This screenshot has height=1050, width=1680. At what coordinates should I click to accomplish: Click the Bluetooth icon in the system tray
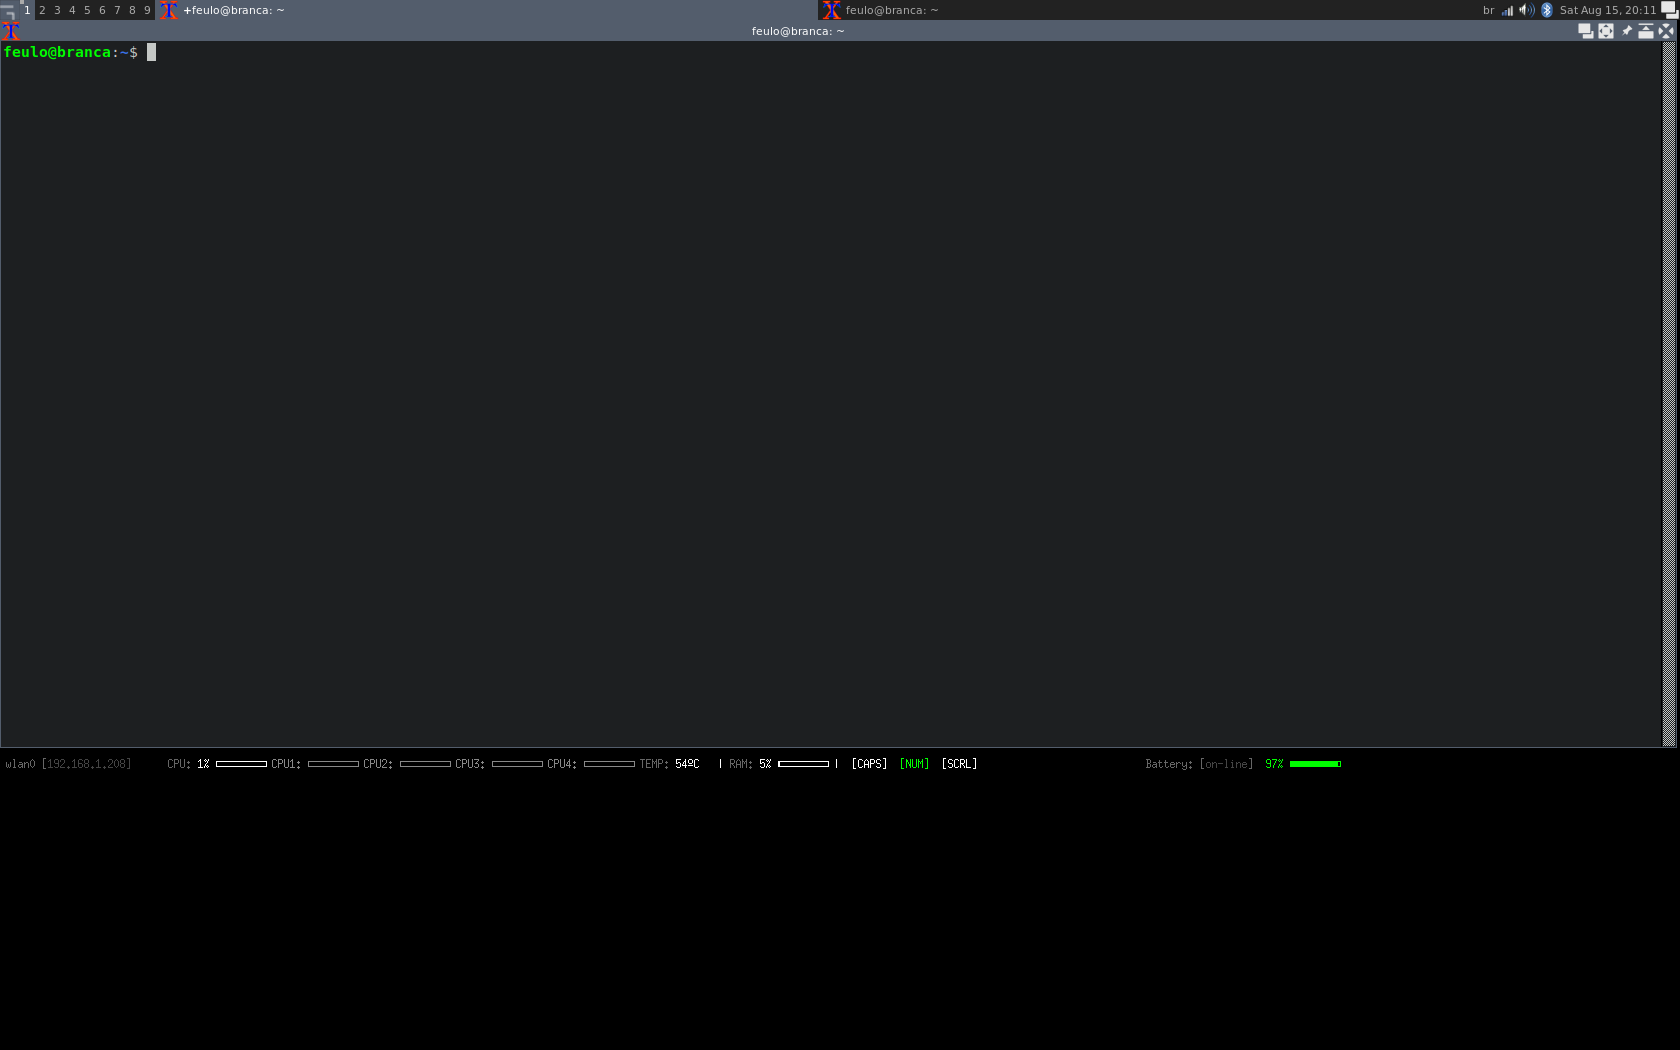point(1546,10)
